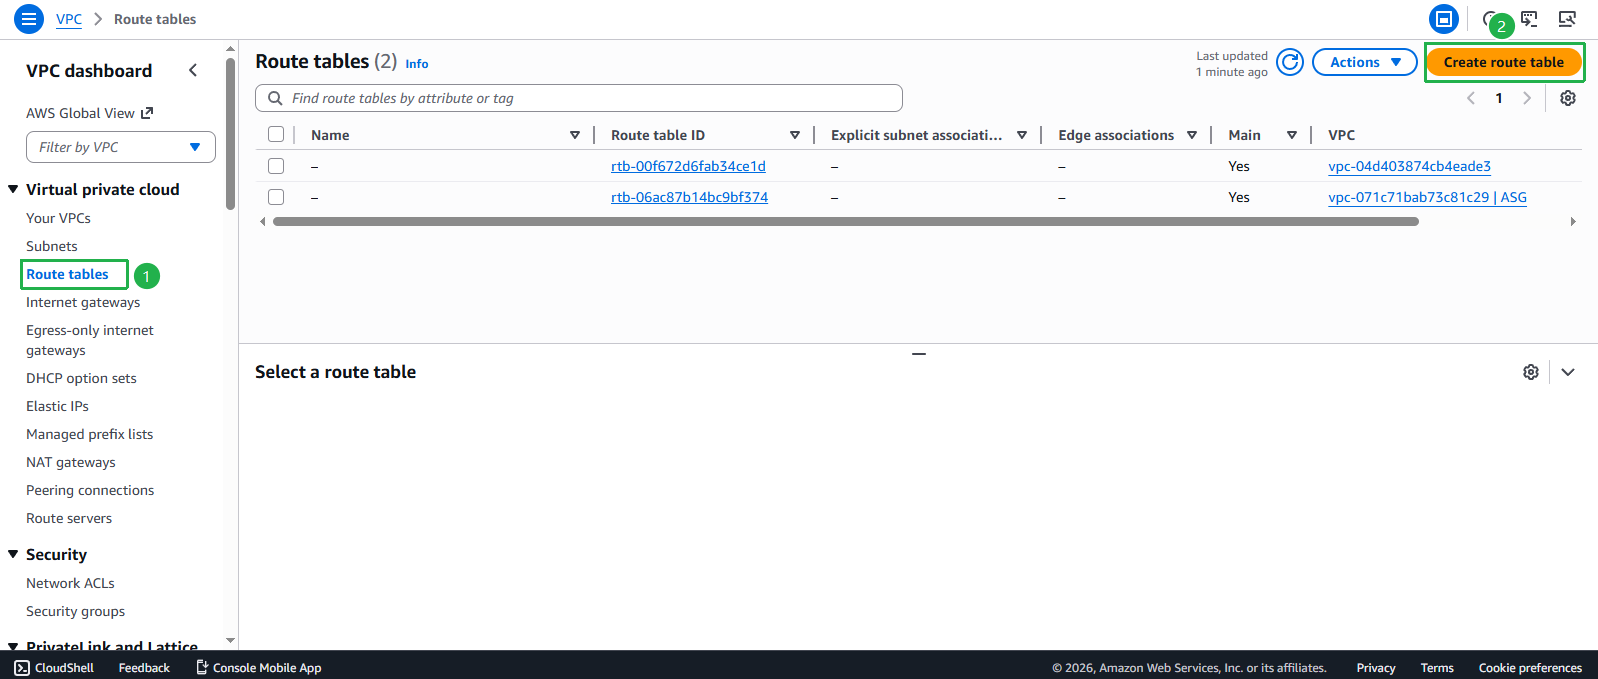Open Privacy link in footer
This screenshot has width=1598, height=679.
click(1375, 667)
